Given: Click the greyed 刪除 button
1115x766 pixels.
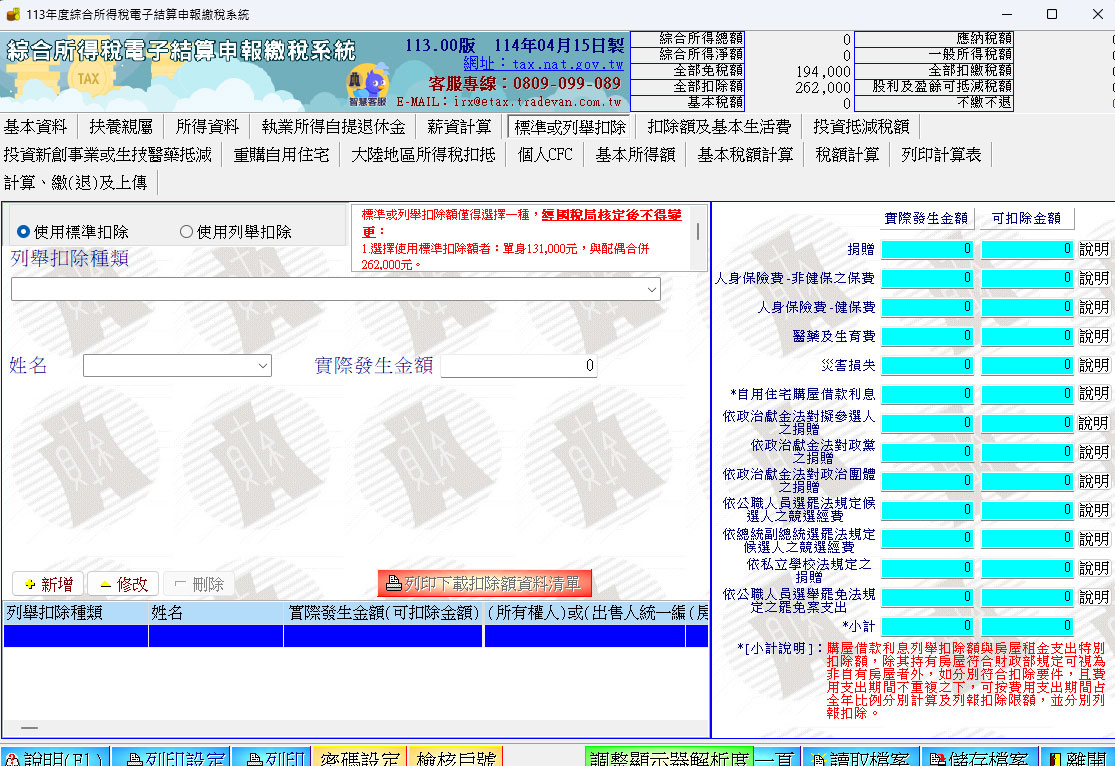Looking at the screenshot, I should (x=198, y=584).
